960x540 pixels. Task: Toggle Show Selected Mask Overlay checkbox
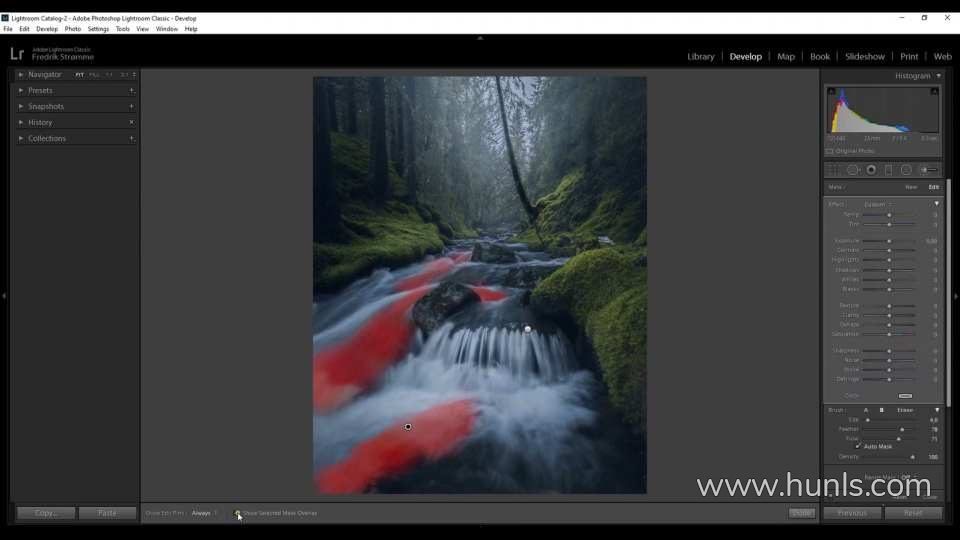[x=238, y=513]
